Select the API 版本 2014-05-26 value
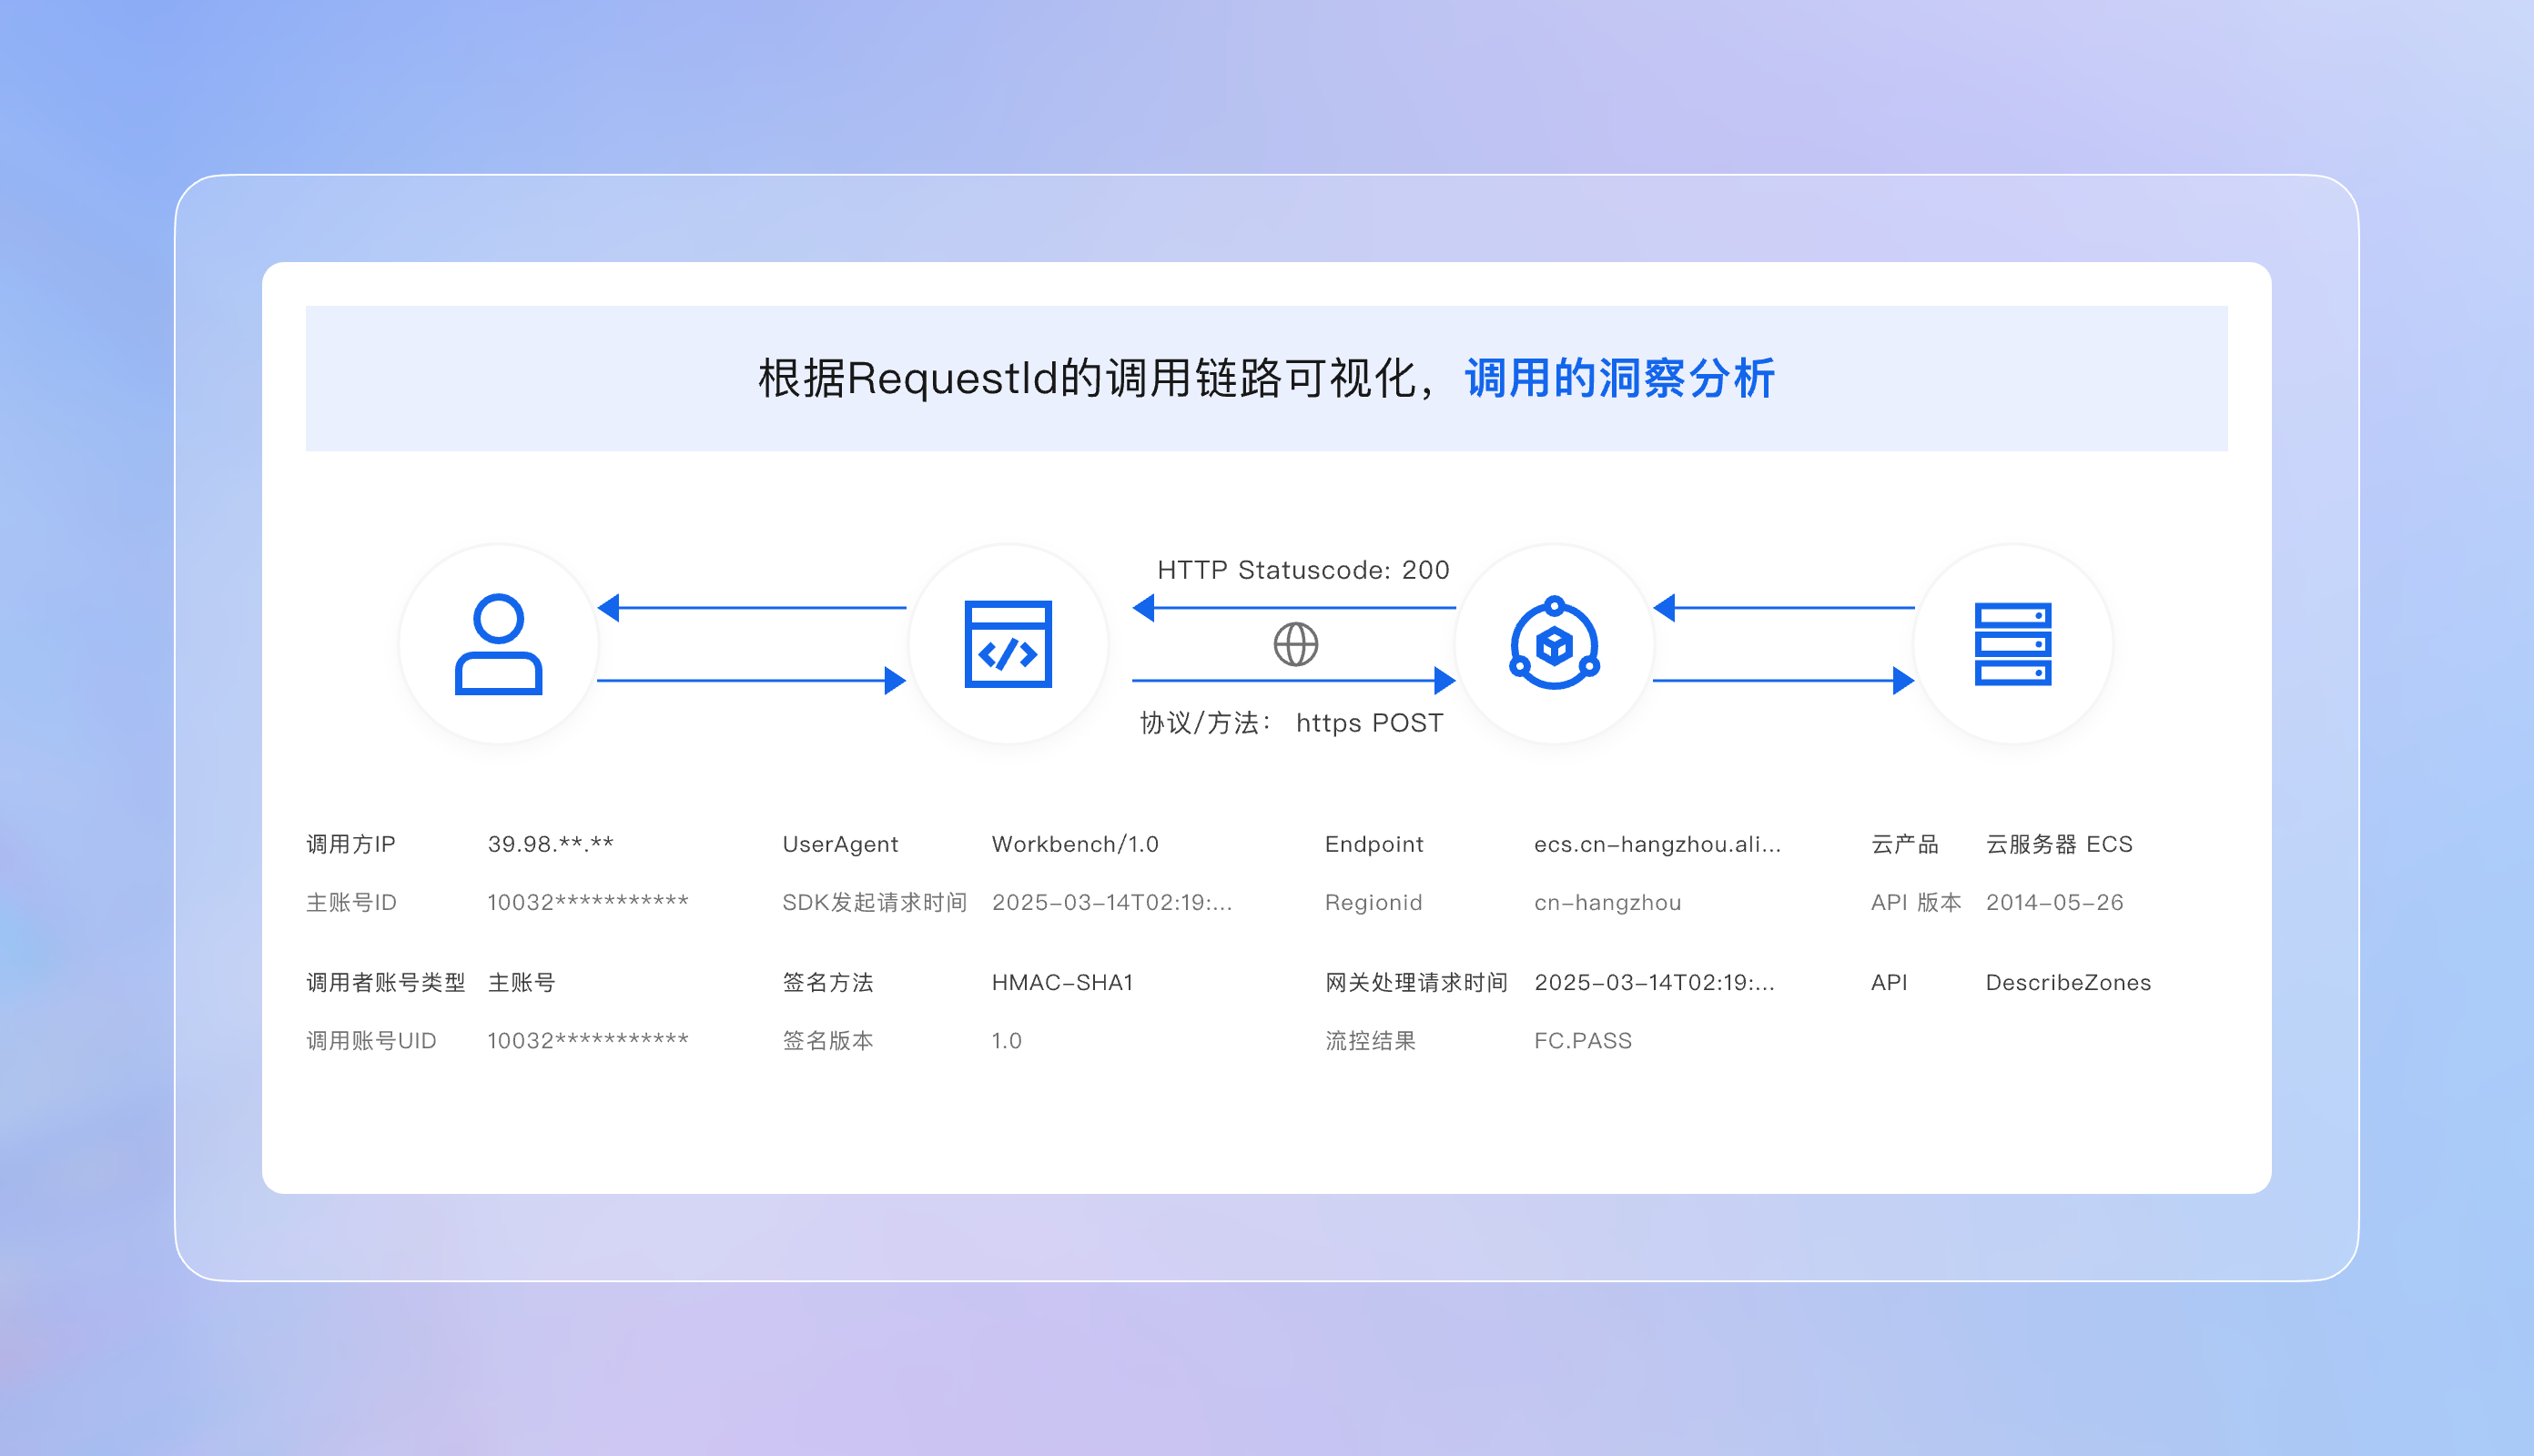 coord(2056,902)
